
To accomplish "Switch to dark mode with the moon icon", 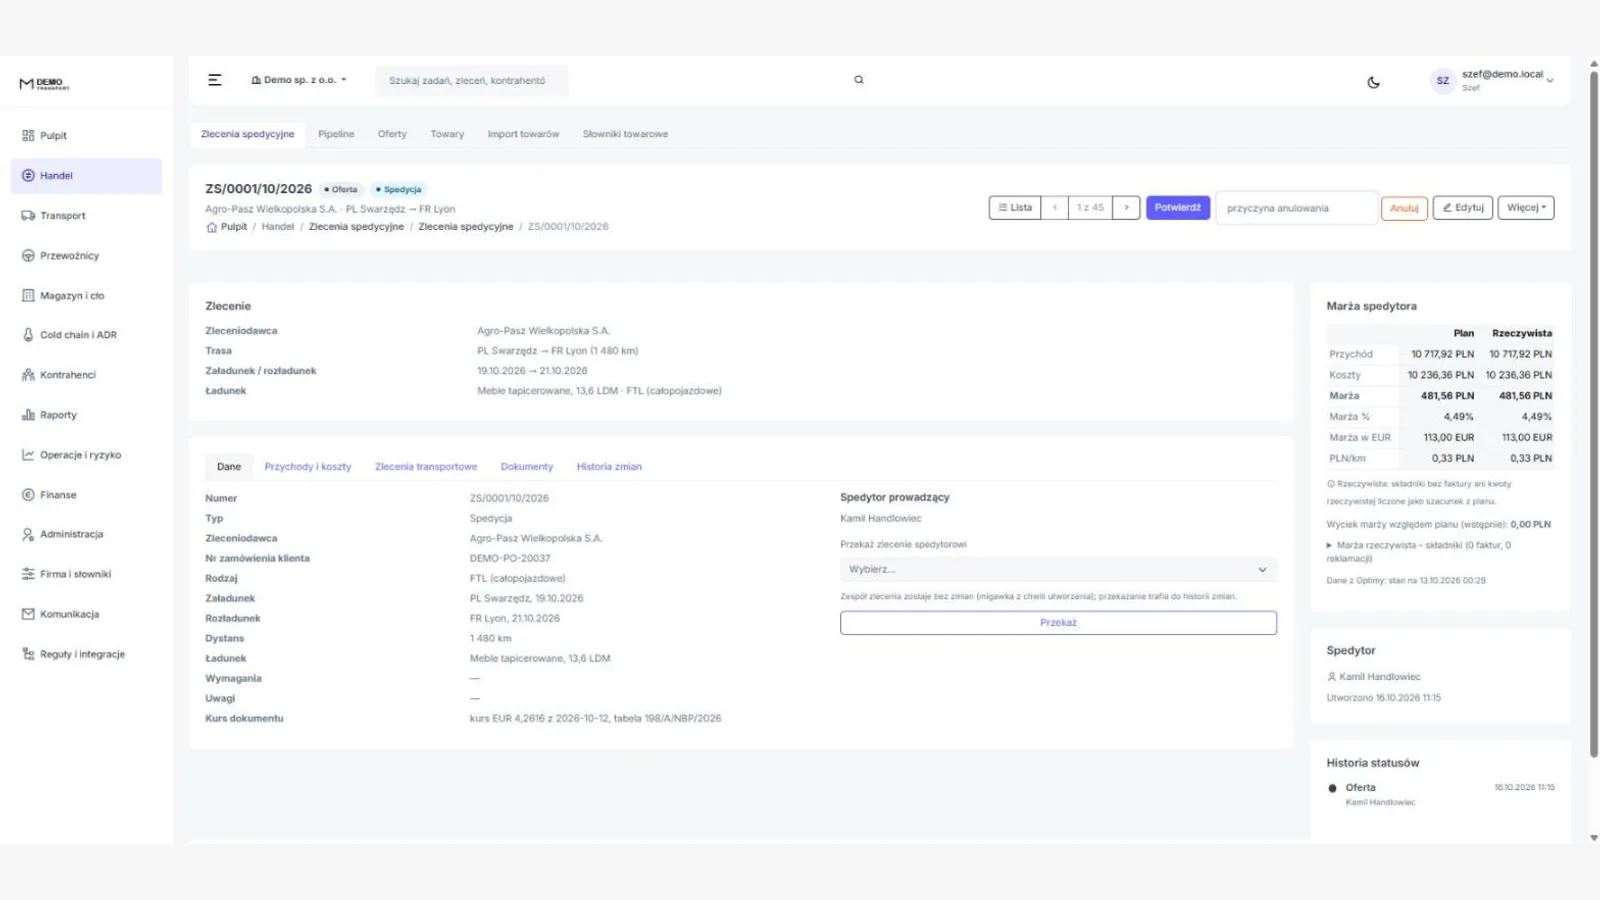I will (1373, 82).
